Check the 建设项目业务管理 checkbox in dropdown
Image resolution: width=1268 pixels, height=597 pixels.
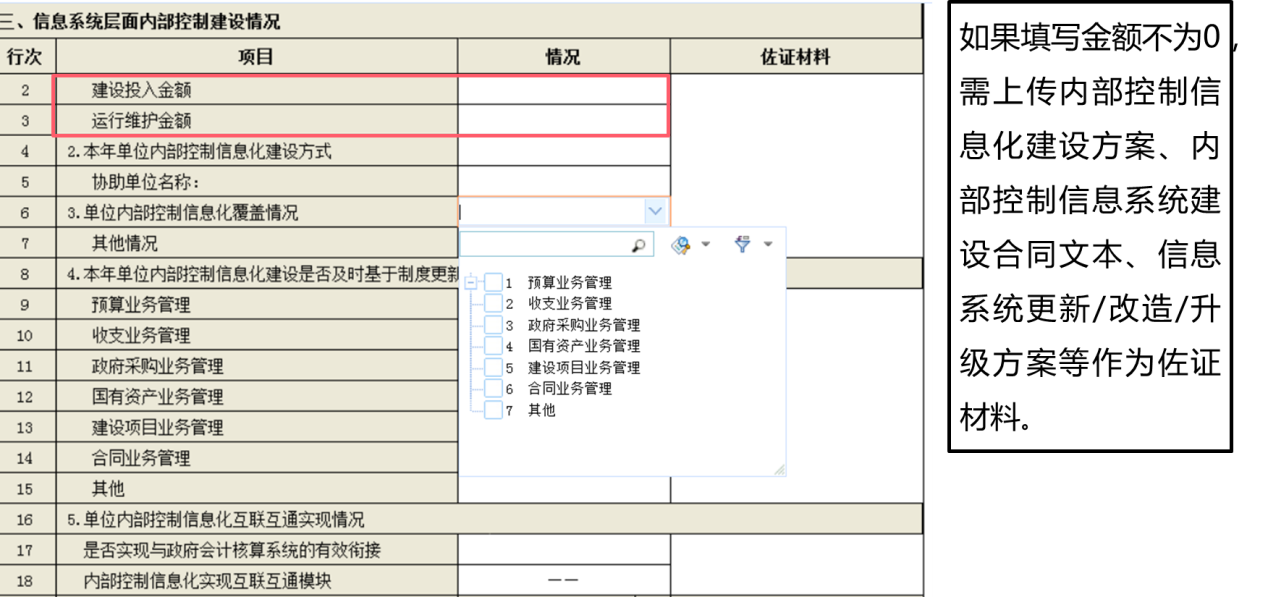point(493,368)
